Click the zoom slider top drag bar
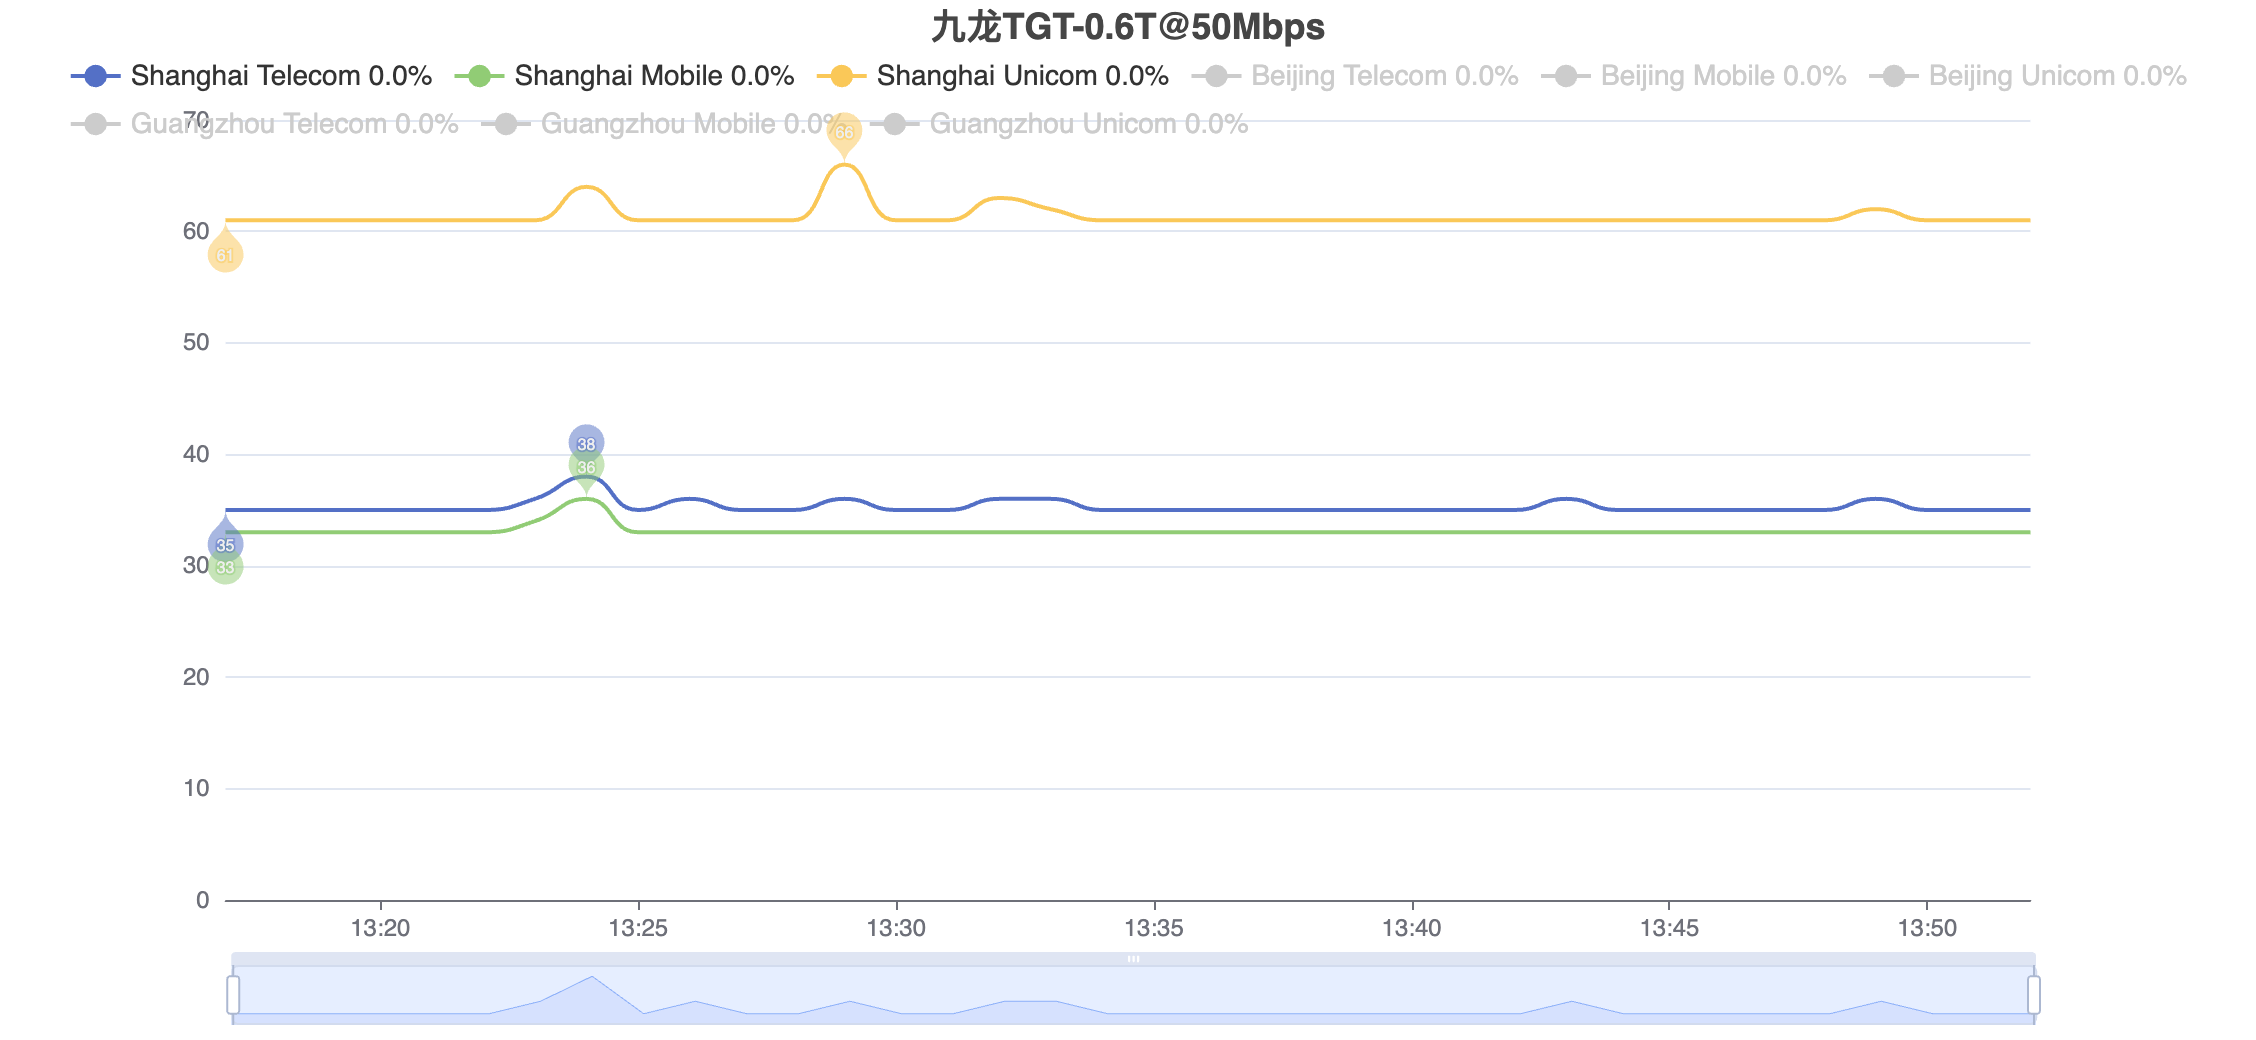Image resolution: width=2256 pixels, height=1040 pixels. pos(1133,959)
